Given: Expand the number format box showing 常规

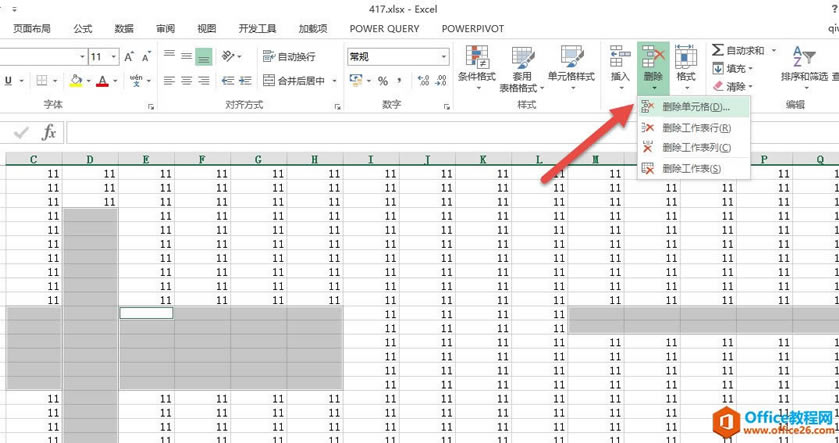Looking at the screenshot, I should (x=444, y=57).
